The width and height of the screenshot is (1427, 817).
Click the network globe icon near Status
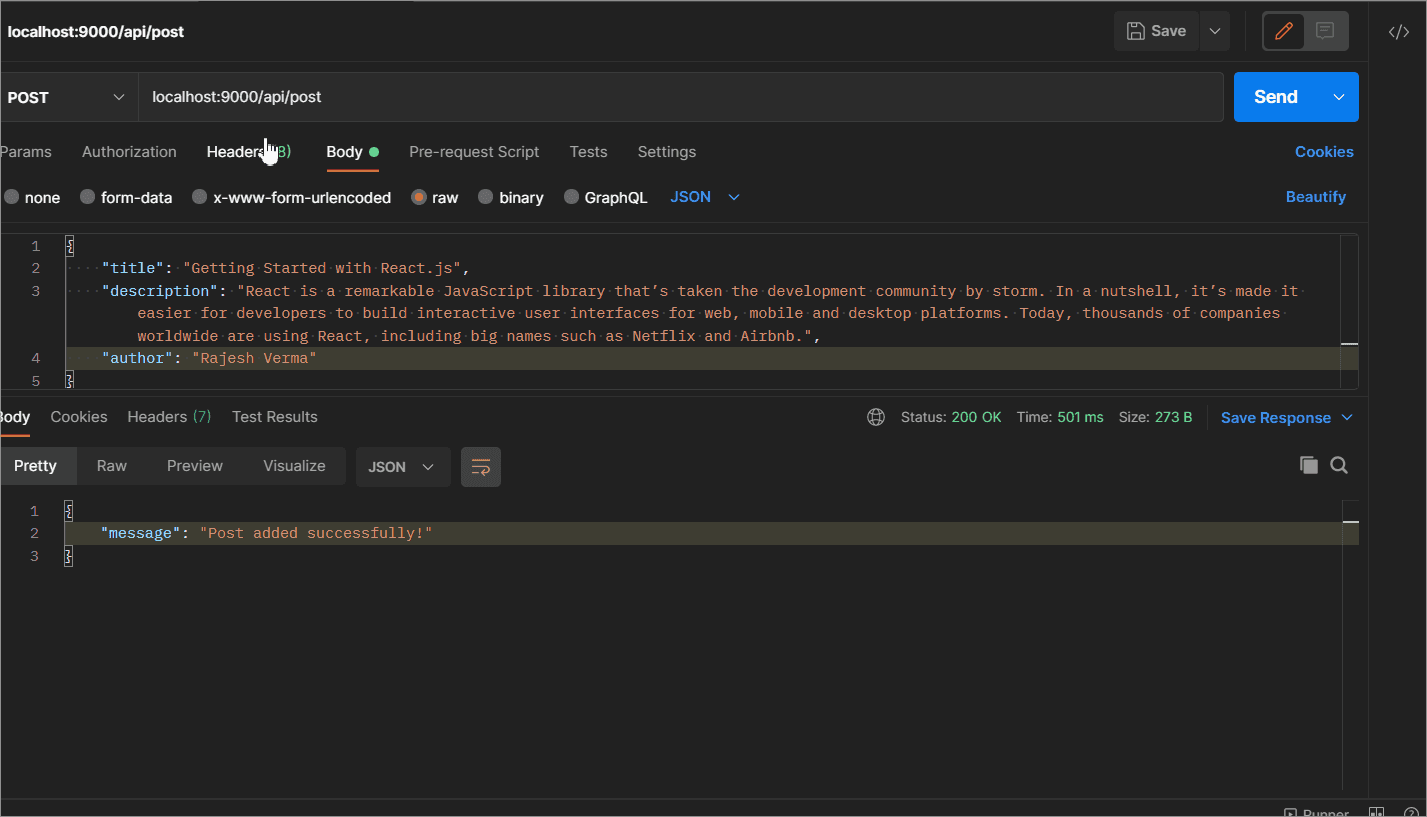[x=876, y=418]
